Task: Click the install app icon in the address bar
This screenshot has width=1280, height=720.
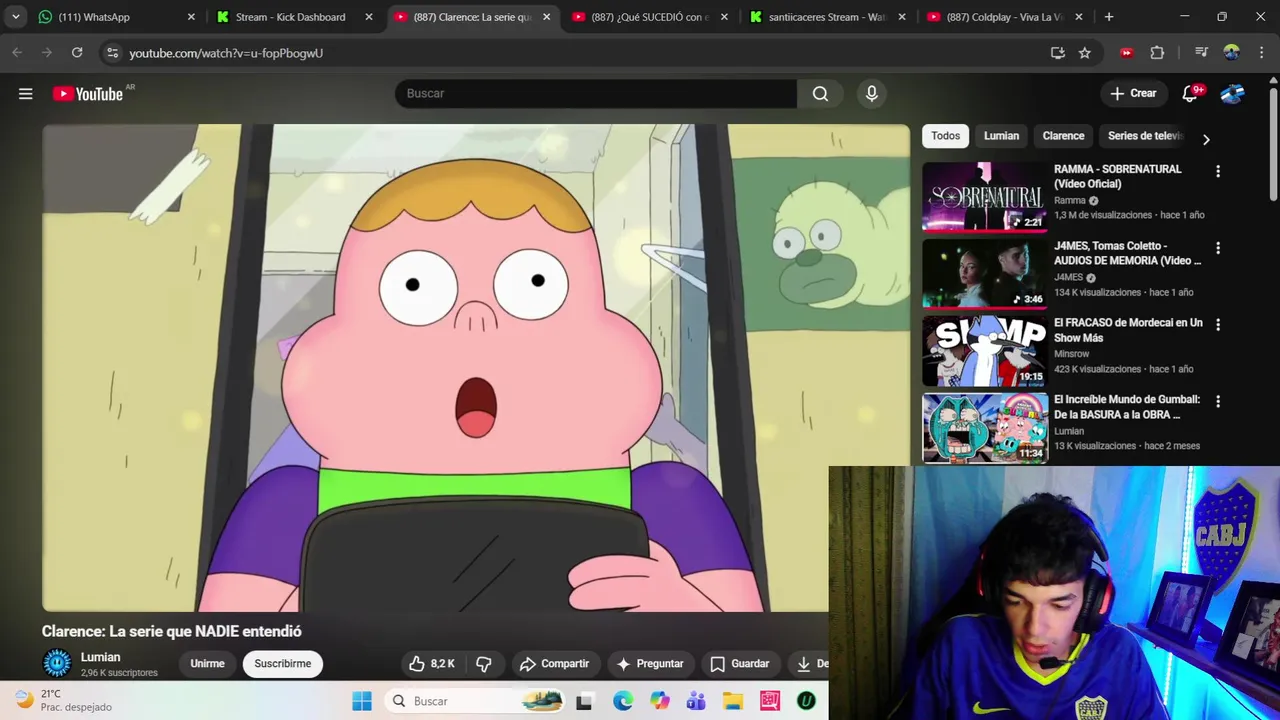Action: (x=1057, y=53)
